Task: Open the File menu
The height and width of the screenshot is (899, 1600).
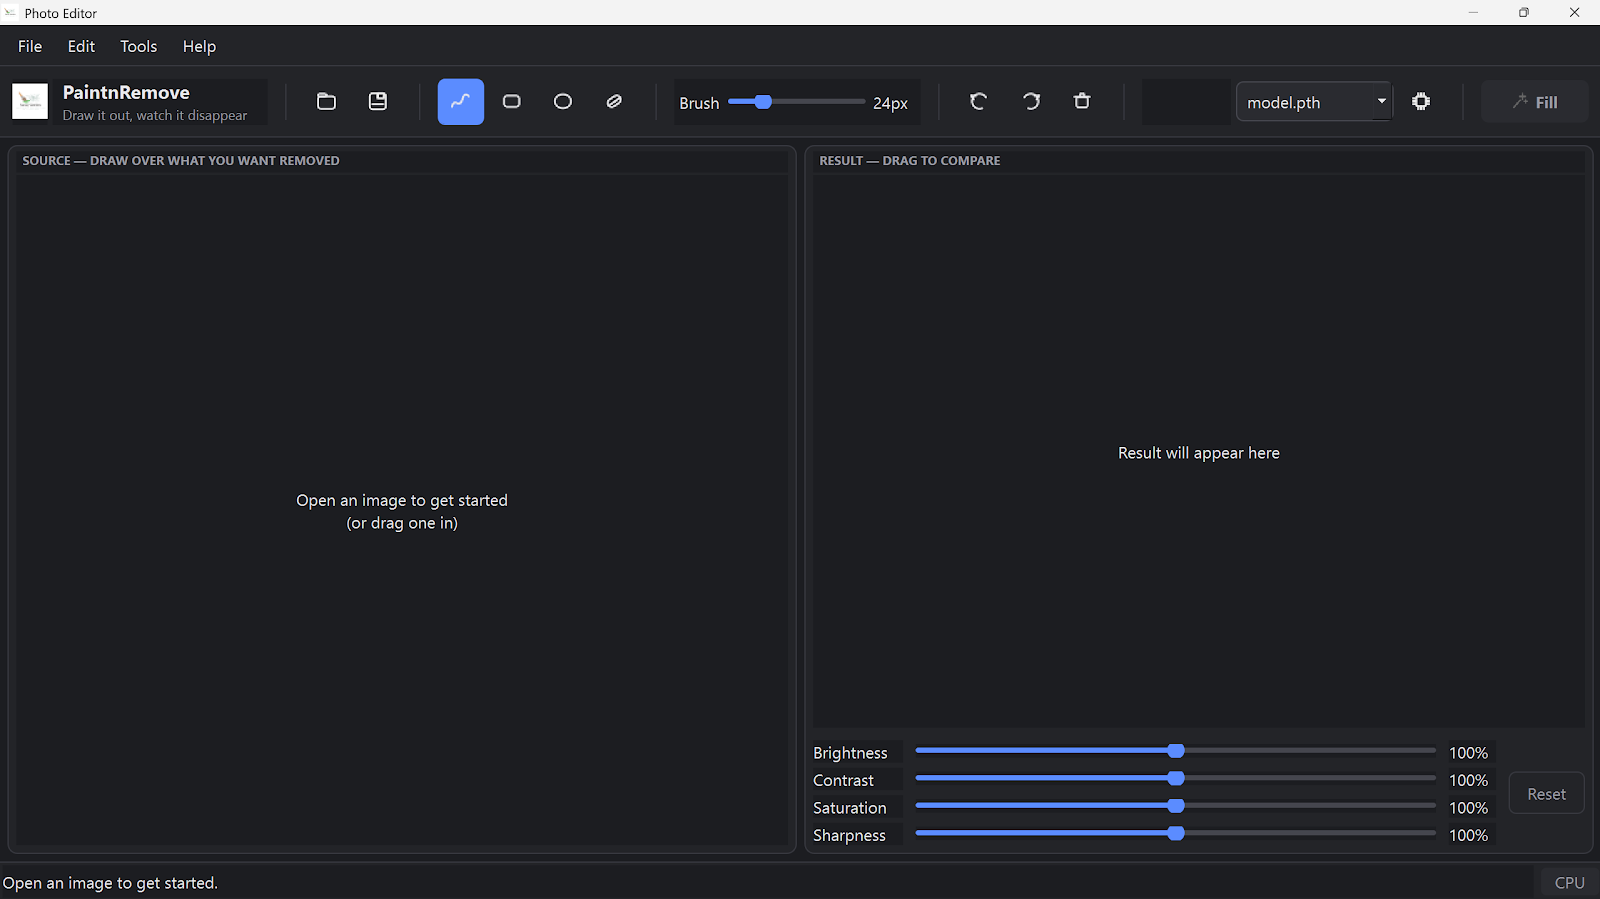Action: (x=30, y=46)
